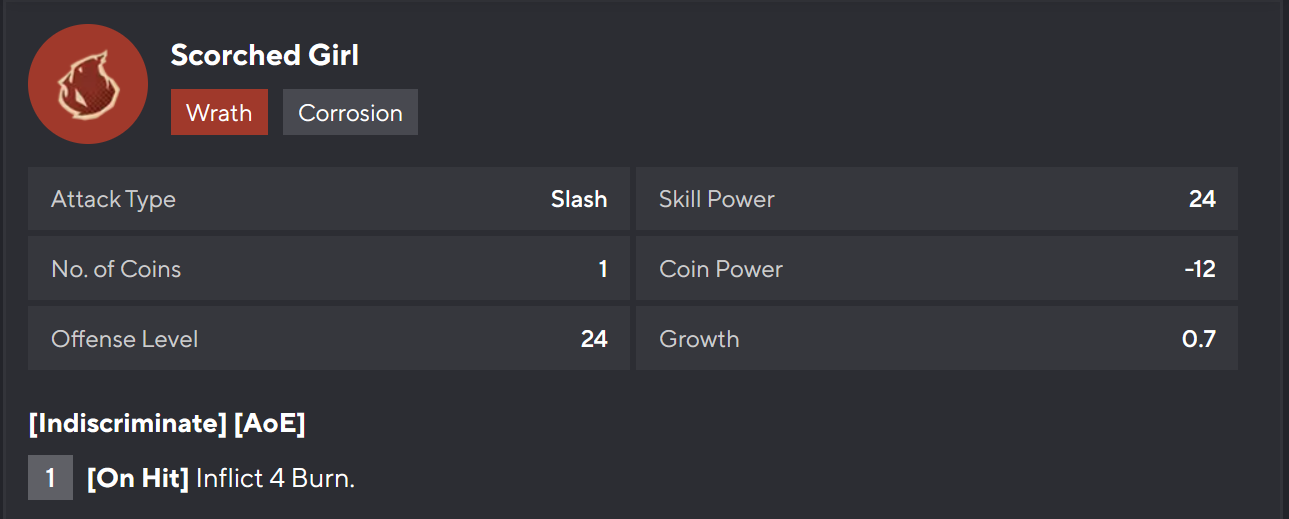Click the [On Hit] keyword

(x=138, y=479)
